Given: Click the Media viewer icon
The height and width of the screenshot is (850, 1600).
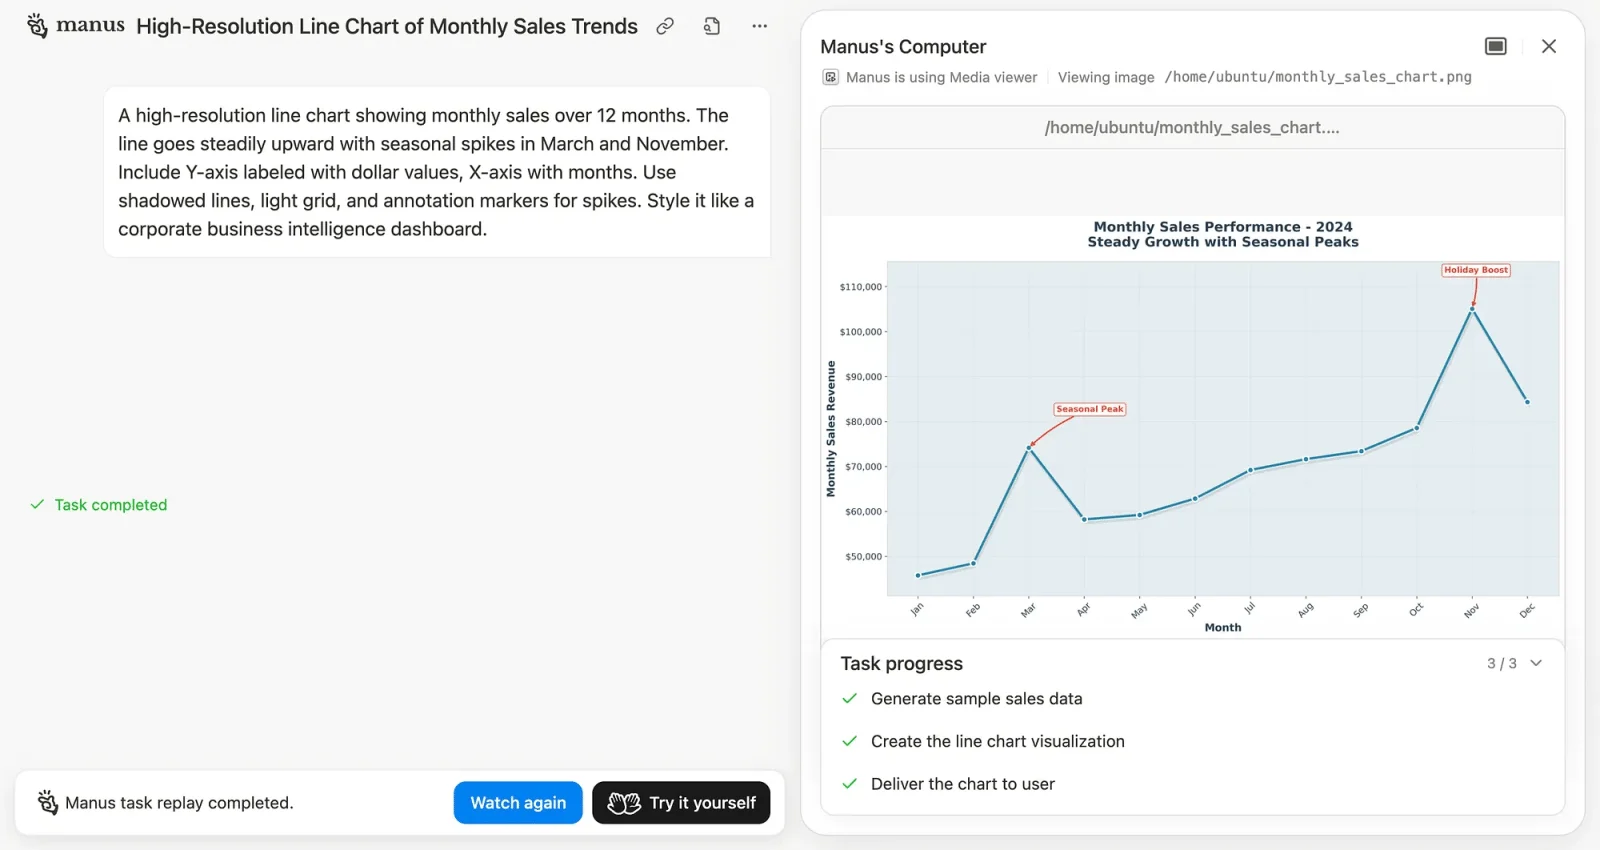Looking at the screenshot, I should coord(830,77).
